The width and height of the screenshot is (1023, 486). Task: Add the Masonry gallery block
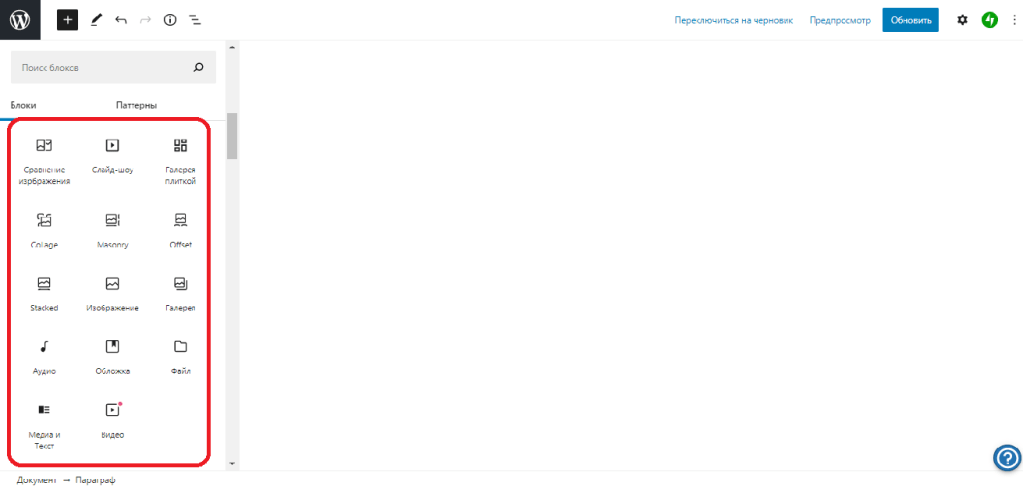click(x=112, y=230)
